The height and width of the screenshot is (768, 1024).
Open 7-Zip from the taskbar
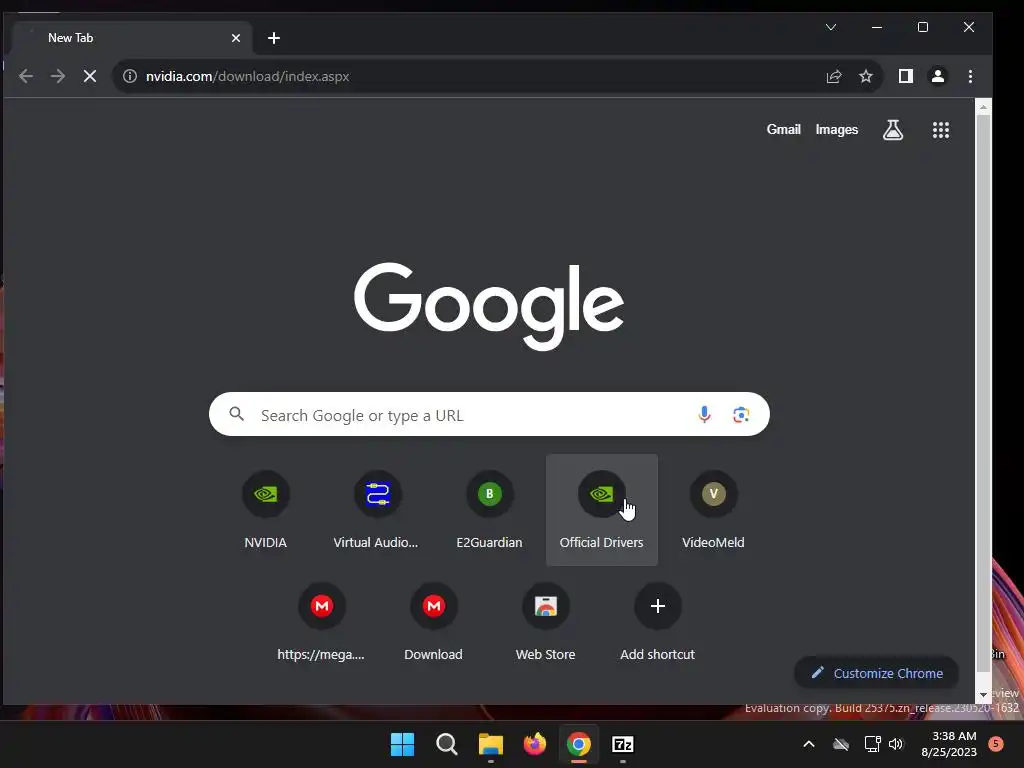[623, 744]
